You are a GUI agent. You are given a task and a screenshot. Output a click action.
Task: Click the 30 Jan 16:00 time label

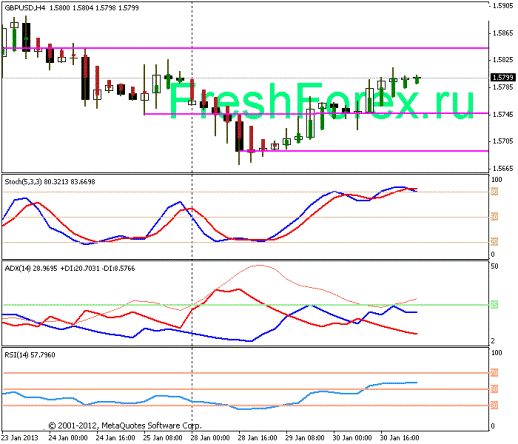tap(399, 438)
